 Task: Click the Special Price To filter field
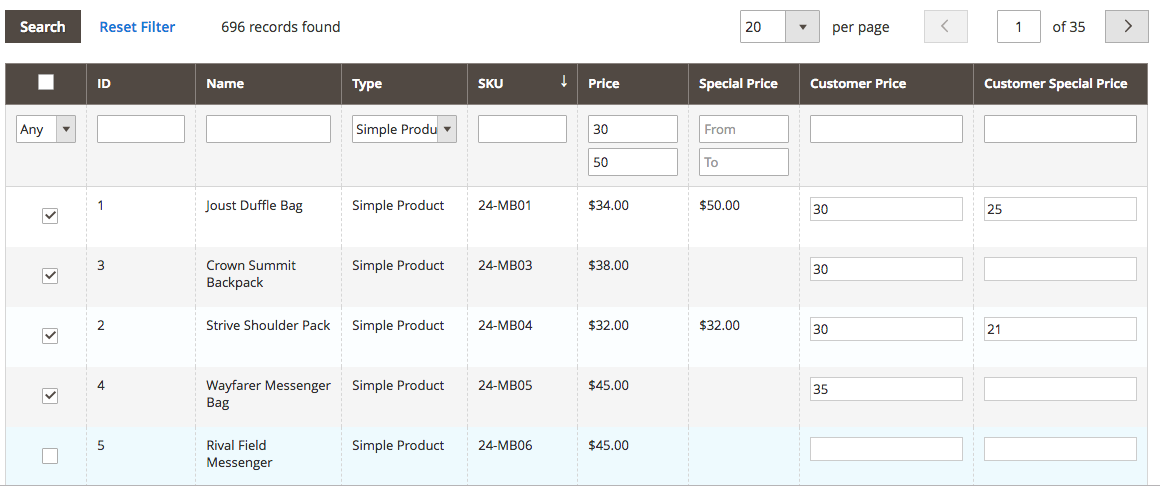[x=743, y=162]
